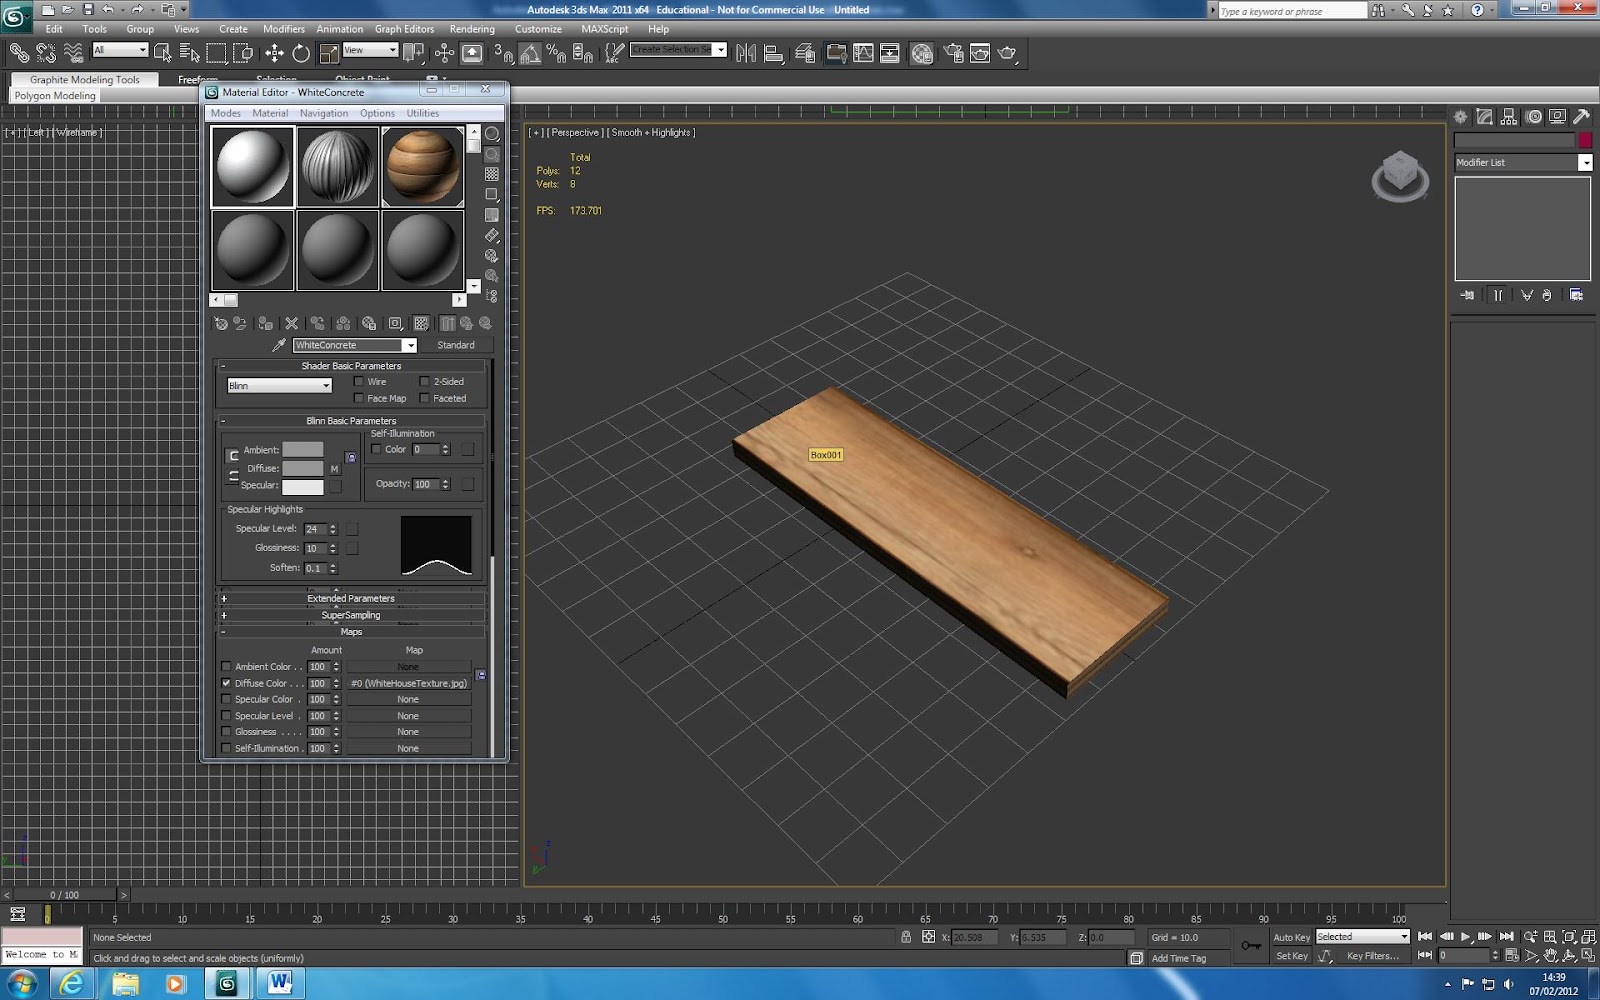Screen dimensions: 1600x1000
Task: Pick material from object eyedropper
Action: click(279, 345)
